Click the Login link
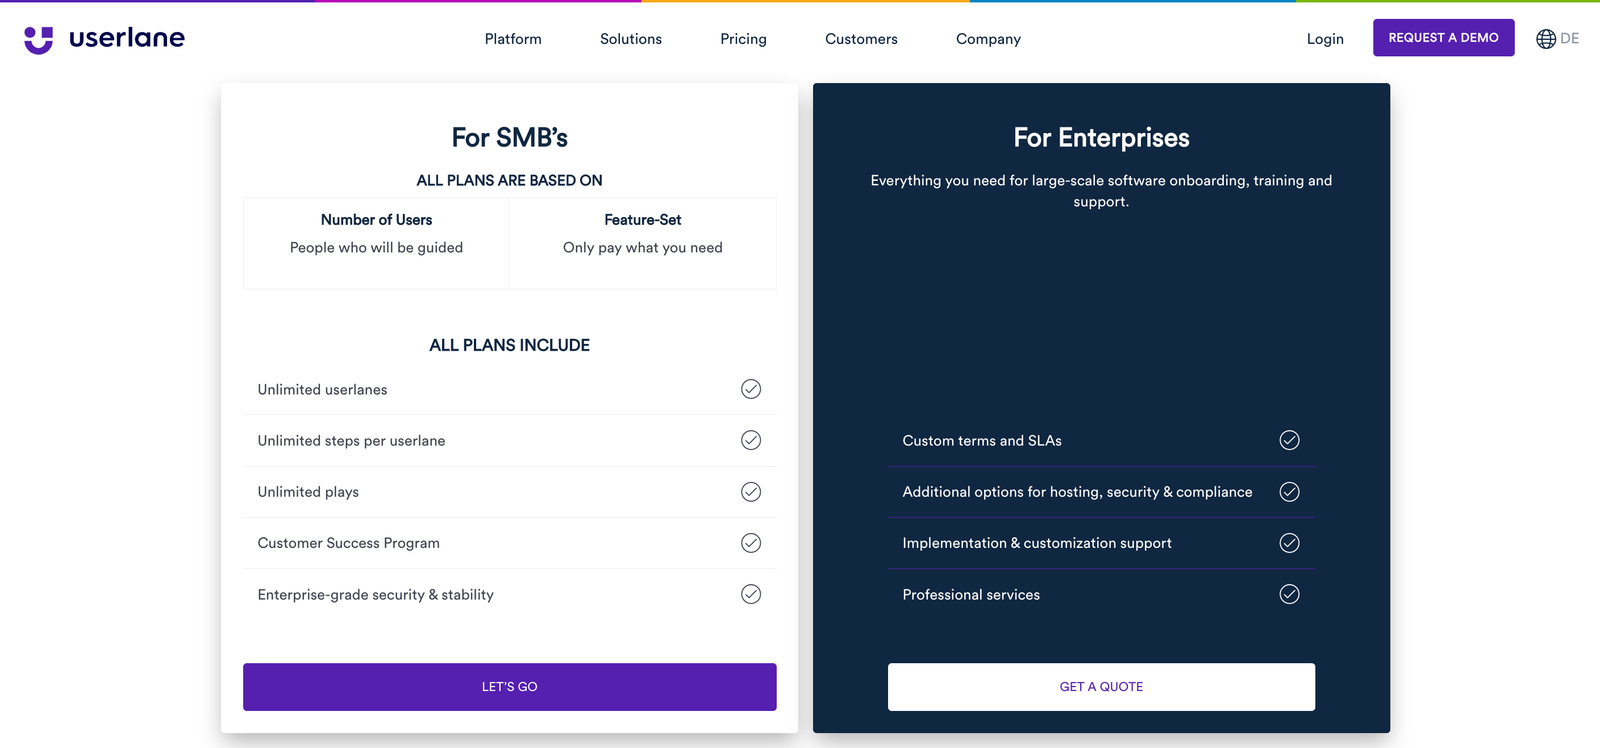 [1325, 39]
